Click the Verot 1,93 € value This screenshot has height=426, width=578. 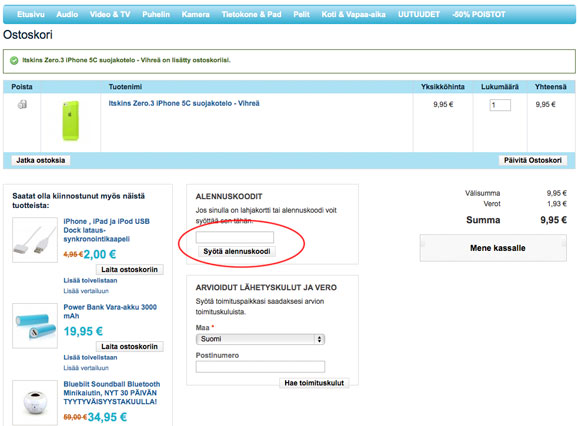pyautogui.click(x=557, y=204)
